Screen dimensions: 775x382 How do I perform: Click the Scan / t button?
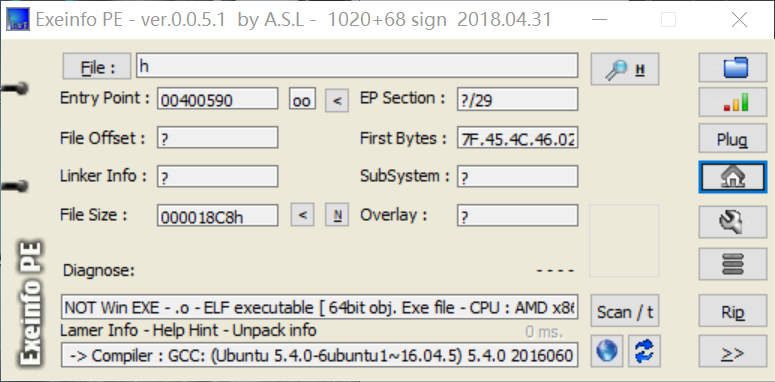(x=625, y=311)
